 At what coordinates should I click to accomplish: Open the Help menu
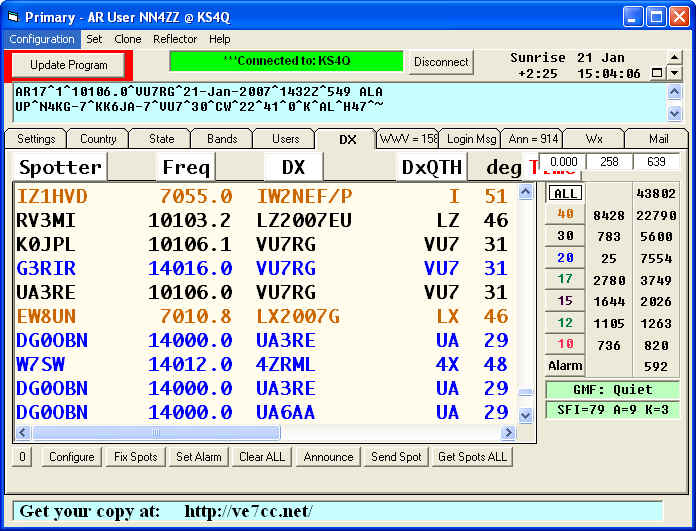click(220, 39)
